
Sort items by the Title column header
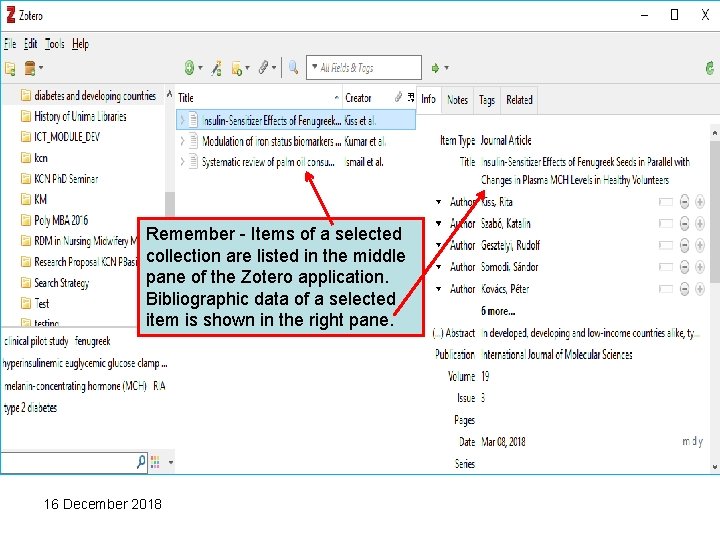pos(259,97)
